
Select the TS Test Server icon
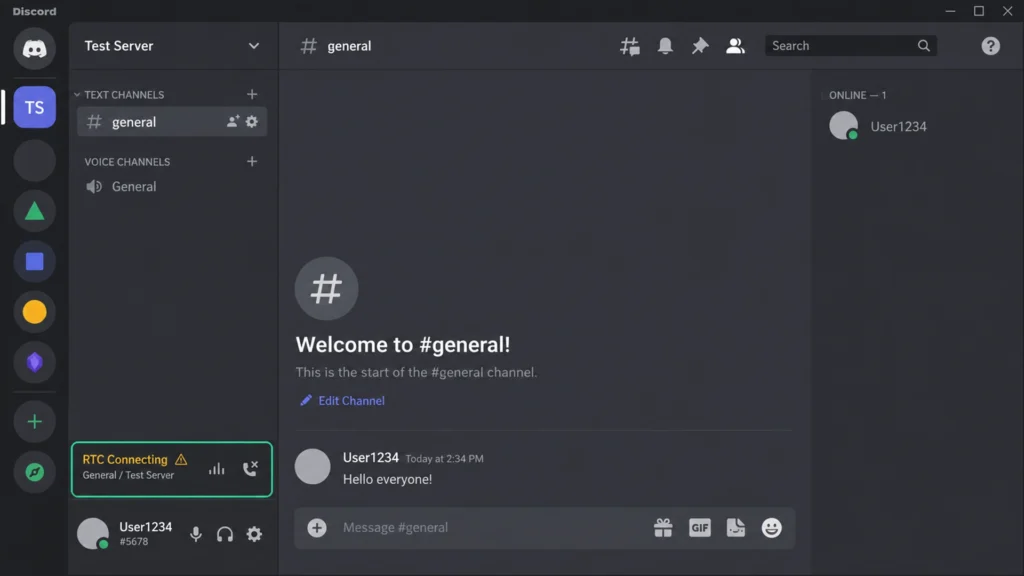pos(35,107)
